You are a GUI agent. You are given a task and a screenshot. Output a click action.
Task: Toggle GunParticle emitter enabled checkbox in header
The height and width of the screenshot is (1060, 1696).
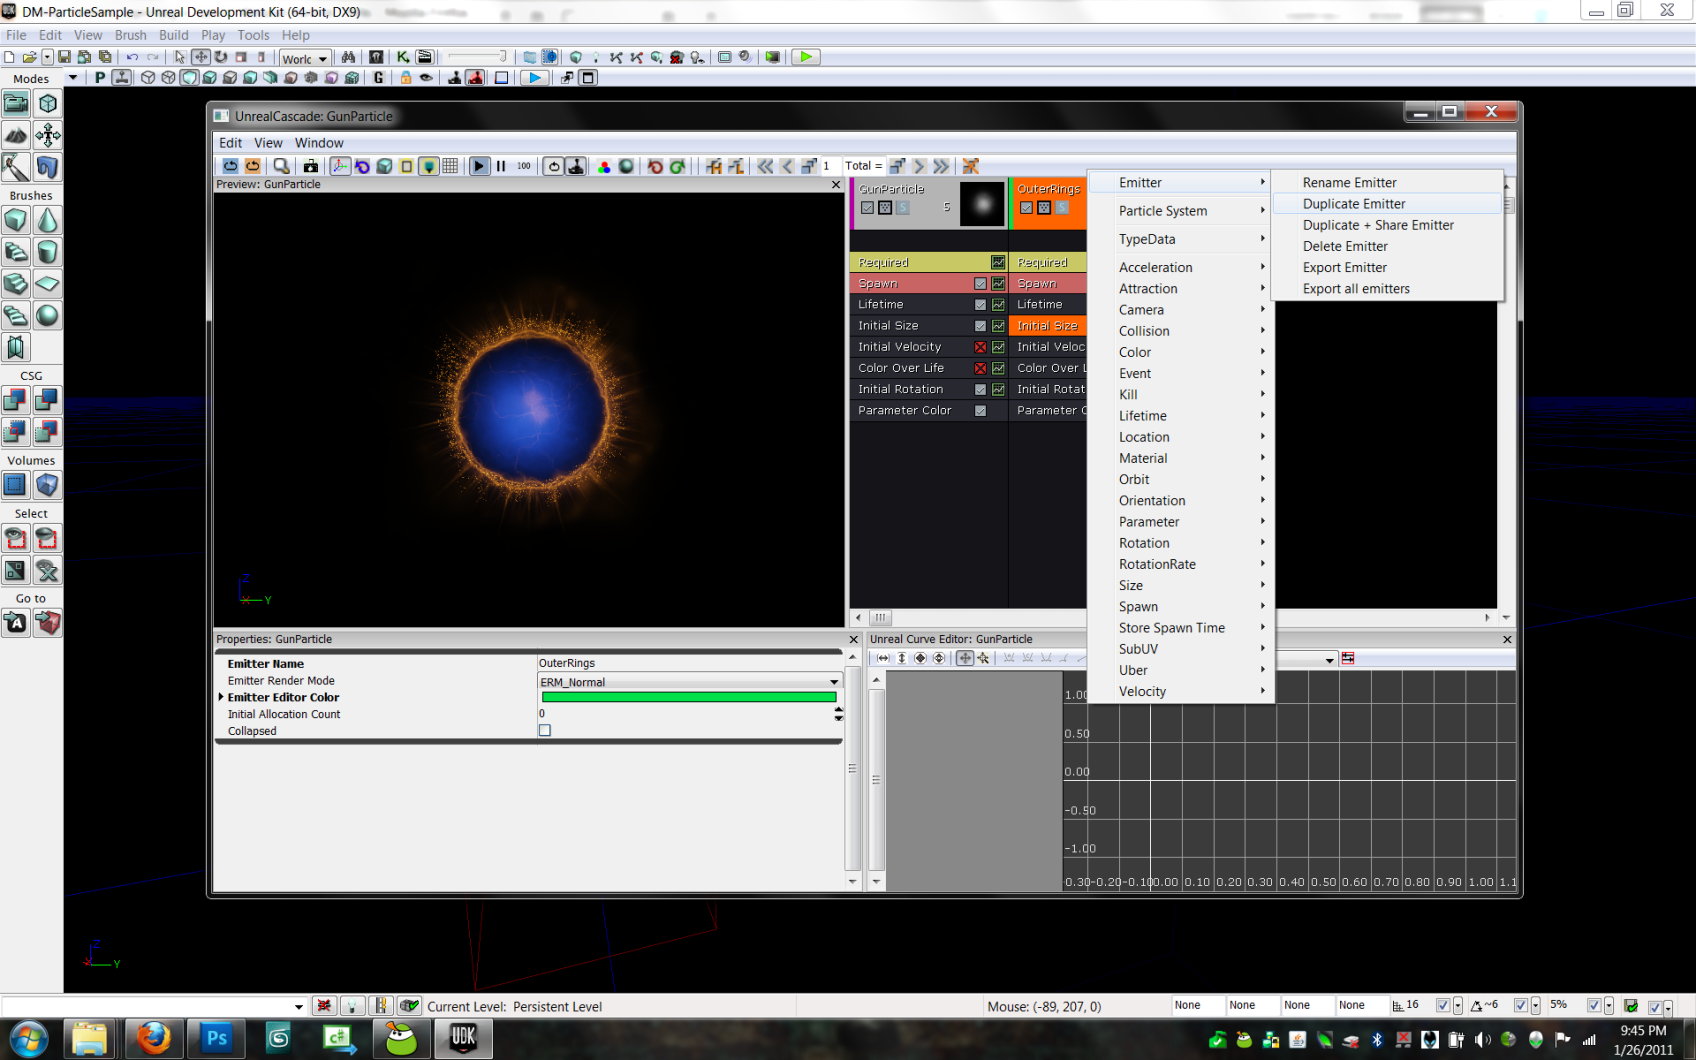tap(867, 208)
